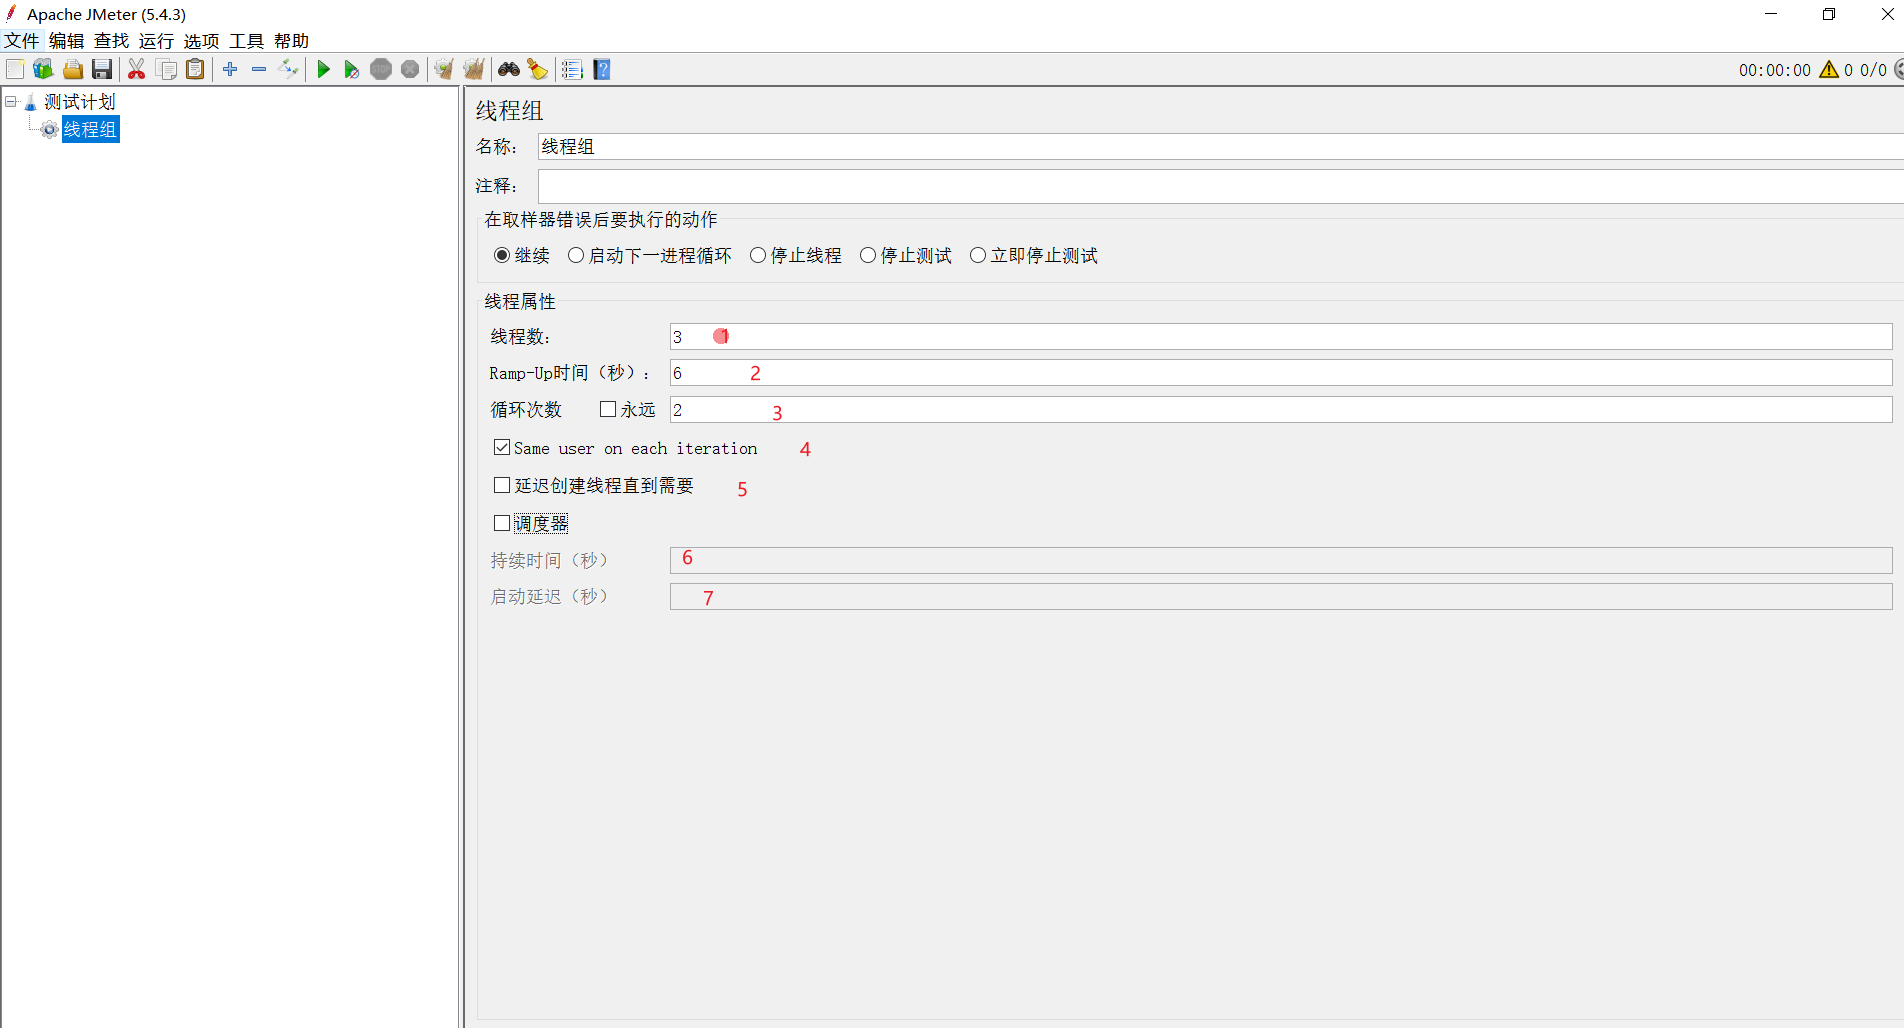Enable the 调度器 checkbox
Image resolution: width=1904 pixels, height=1028 pixels.
(502, 523)
